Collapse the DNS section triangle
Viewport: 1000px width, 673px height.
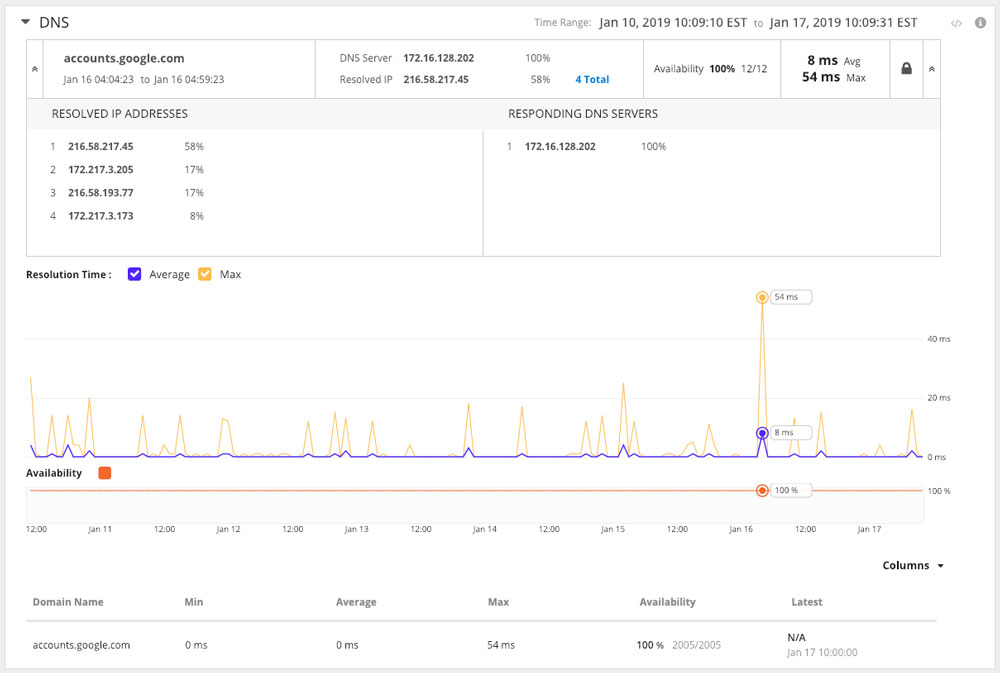(x=26, y=22)
